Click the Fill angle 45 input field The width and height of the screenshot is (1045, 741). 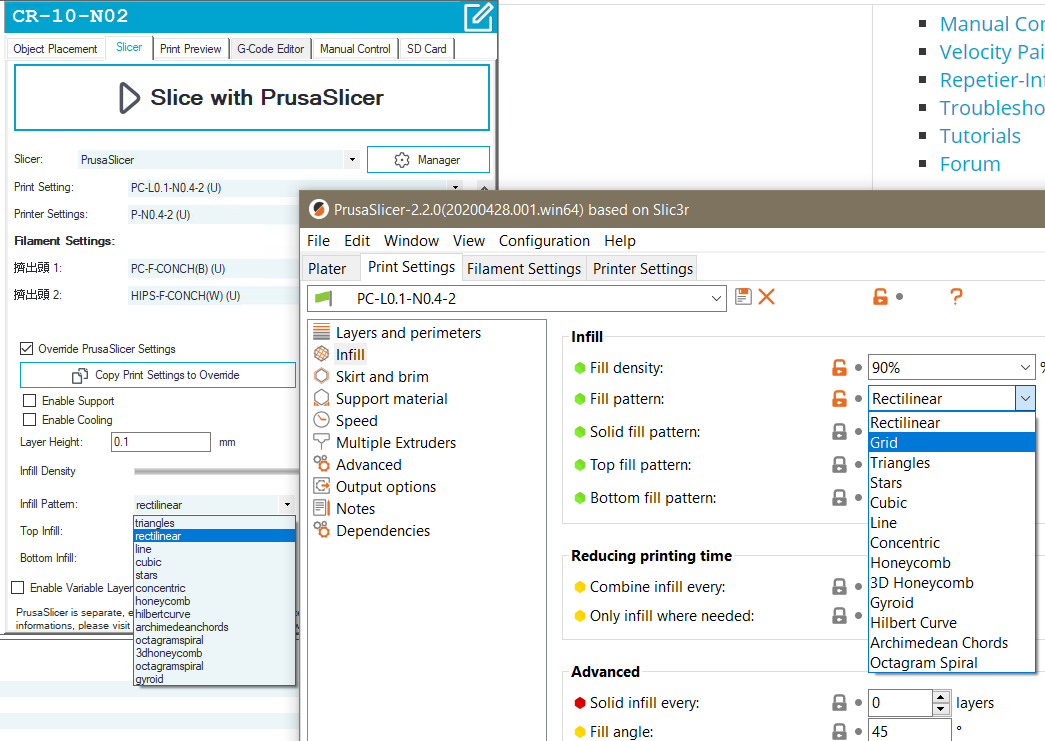(909, 732)
